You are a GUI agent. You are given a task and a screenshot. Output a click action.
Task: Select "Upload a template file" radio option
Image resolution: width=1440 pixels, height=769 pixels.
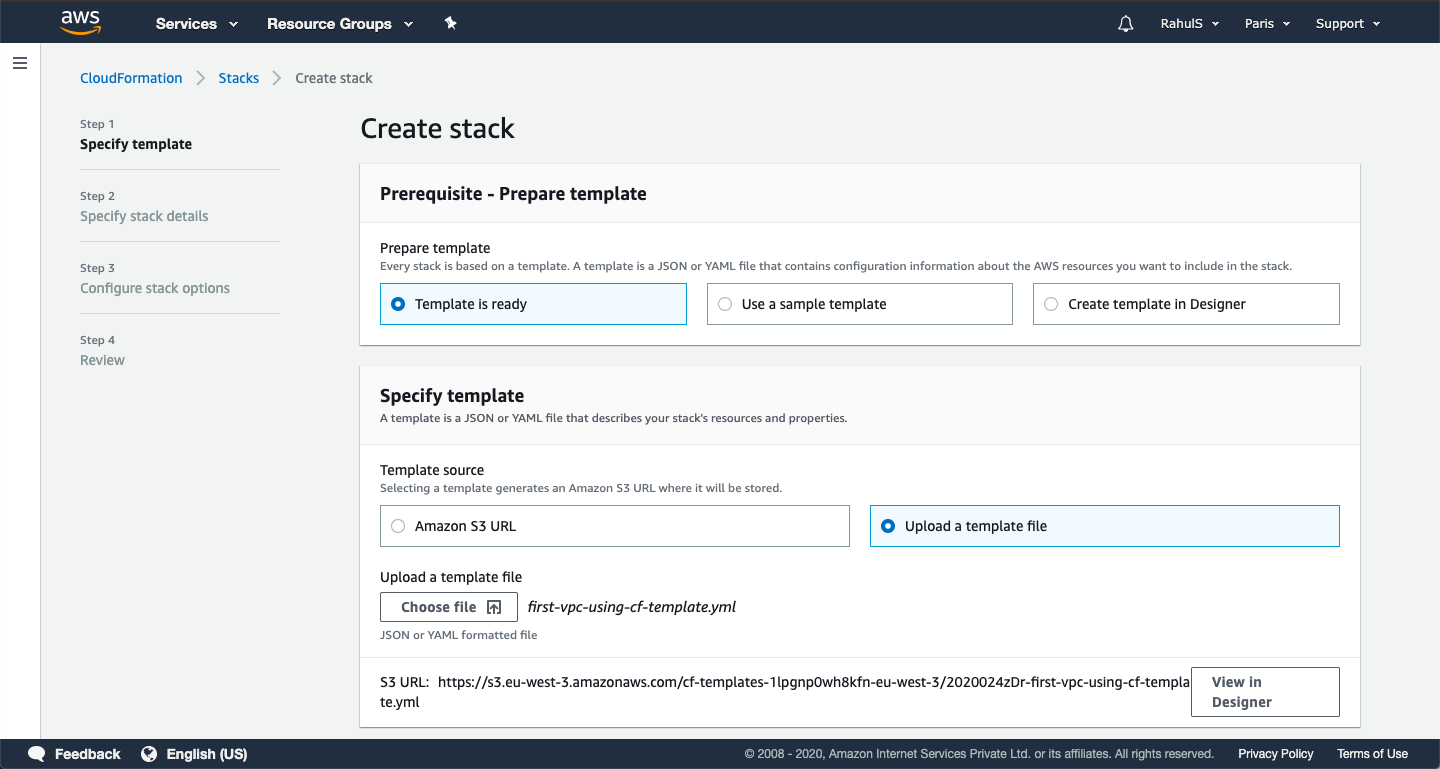pos(888,526)
